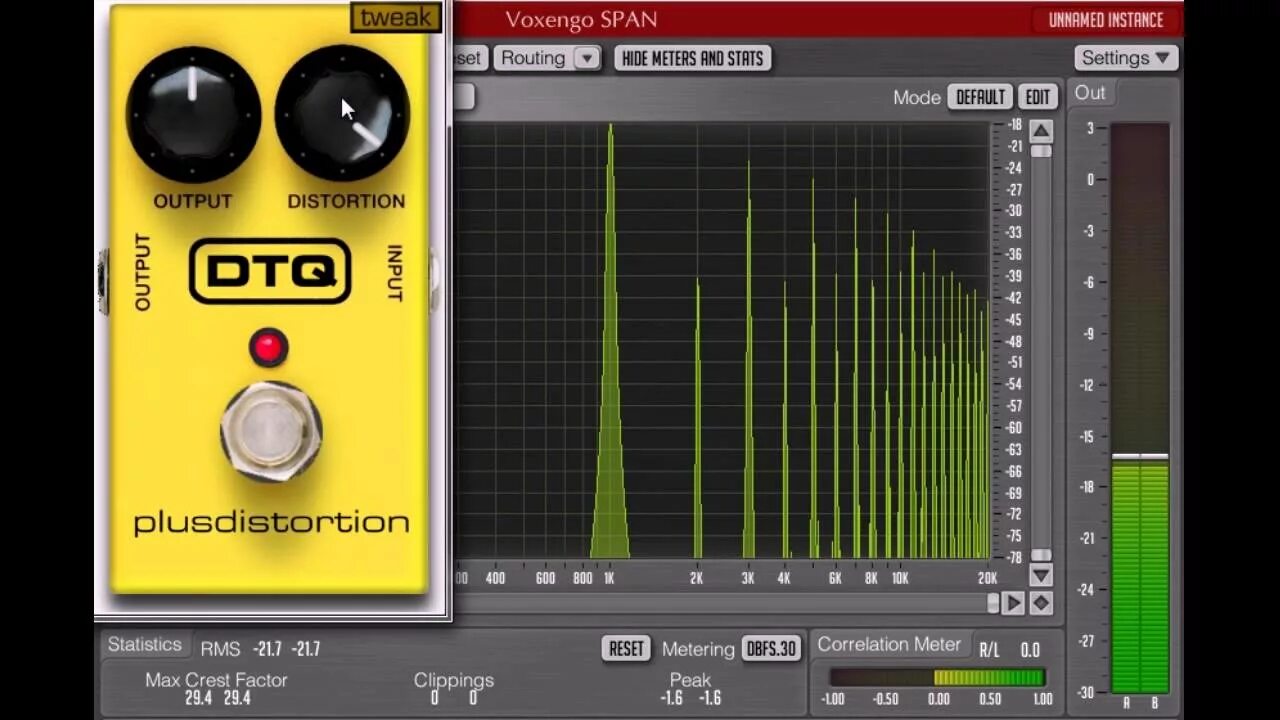This screenshot has width=1280, height=720.
Task: Open the DBFS.30 metering selector
Action: 771,649
